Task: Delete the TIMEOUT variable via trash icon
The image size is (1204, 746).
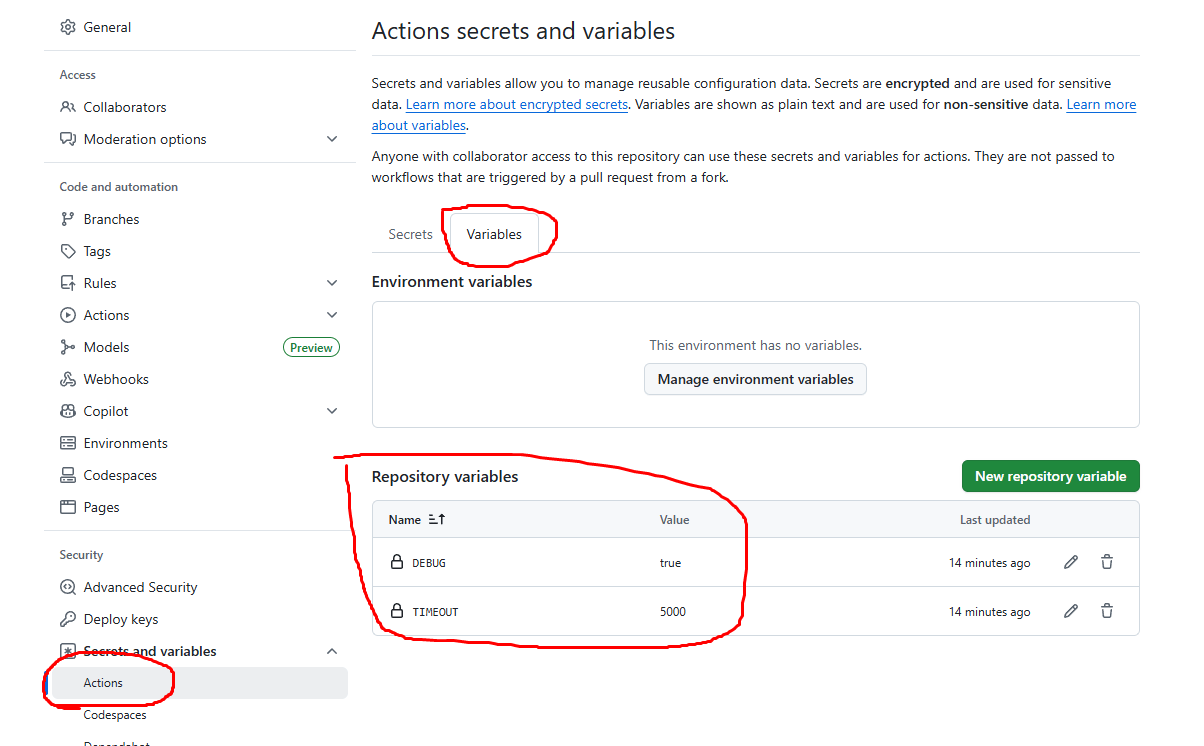Action: pos(1107,611)
